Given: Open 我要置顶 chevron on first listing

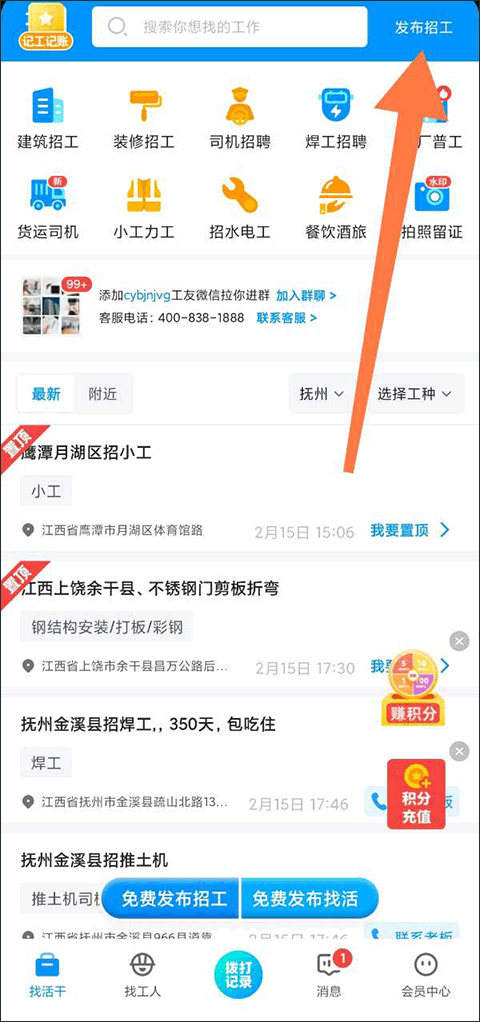Looking at the screenshot, I should (x=445, y=531).
